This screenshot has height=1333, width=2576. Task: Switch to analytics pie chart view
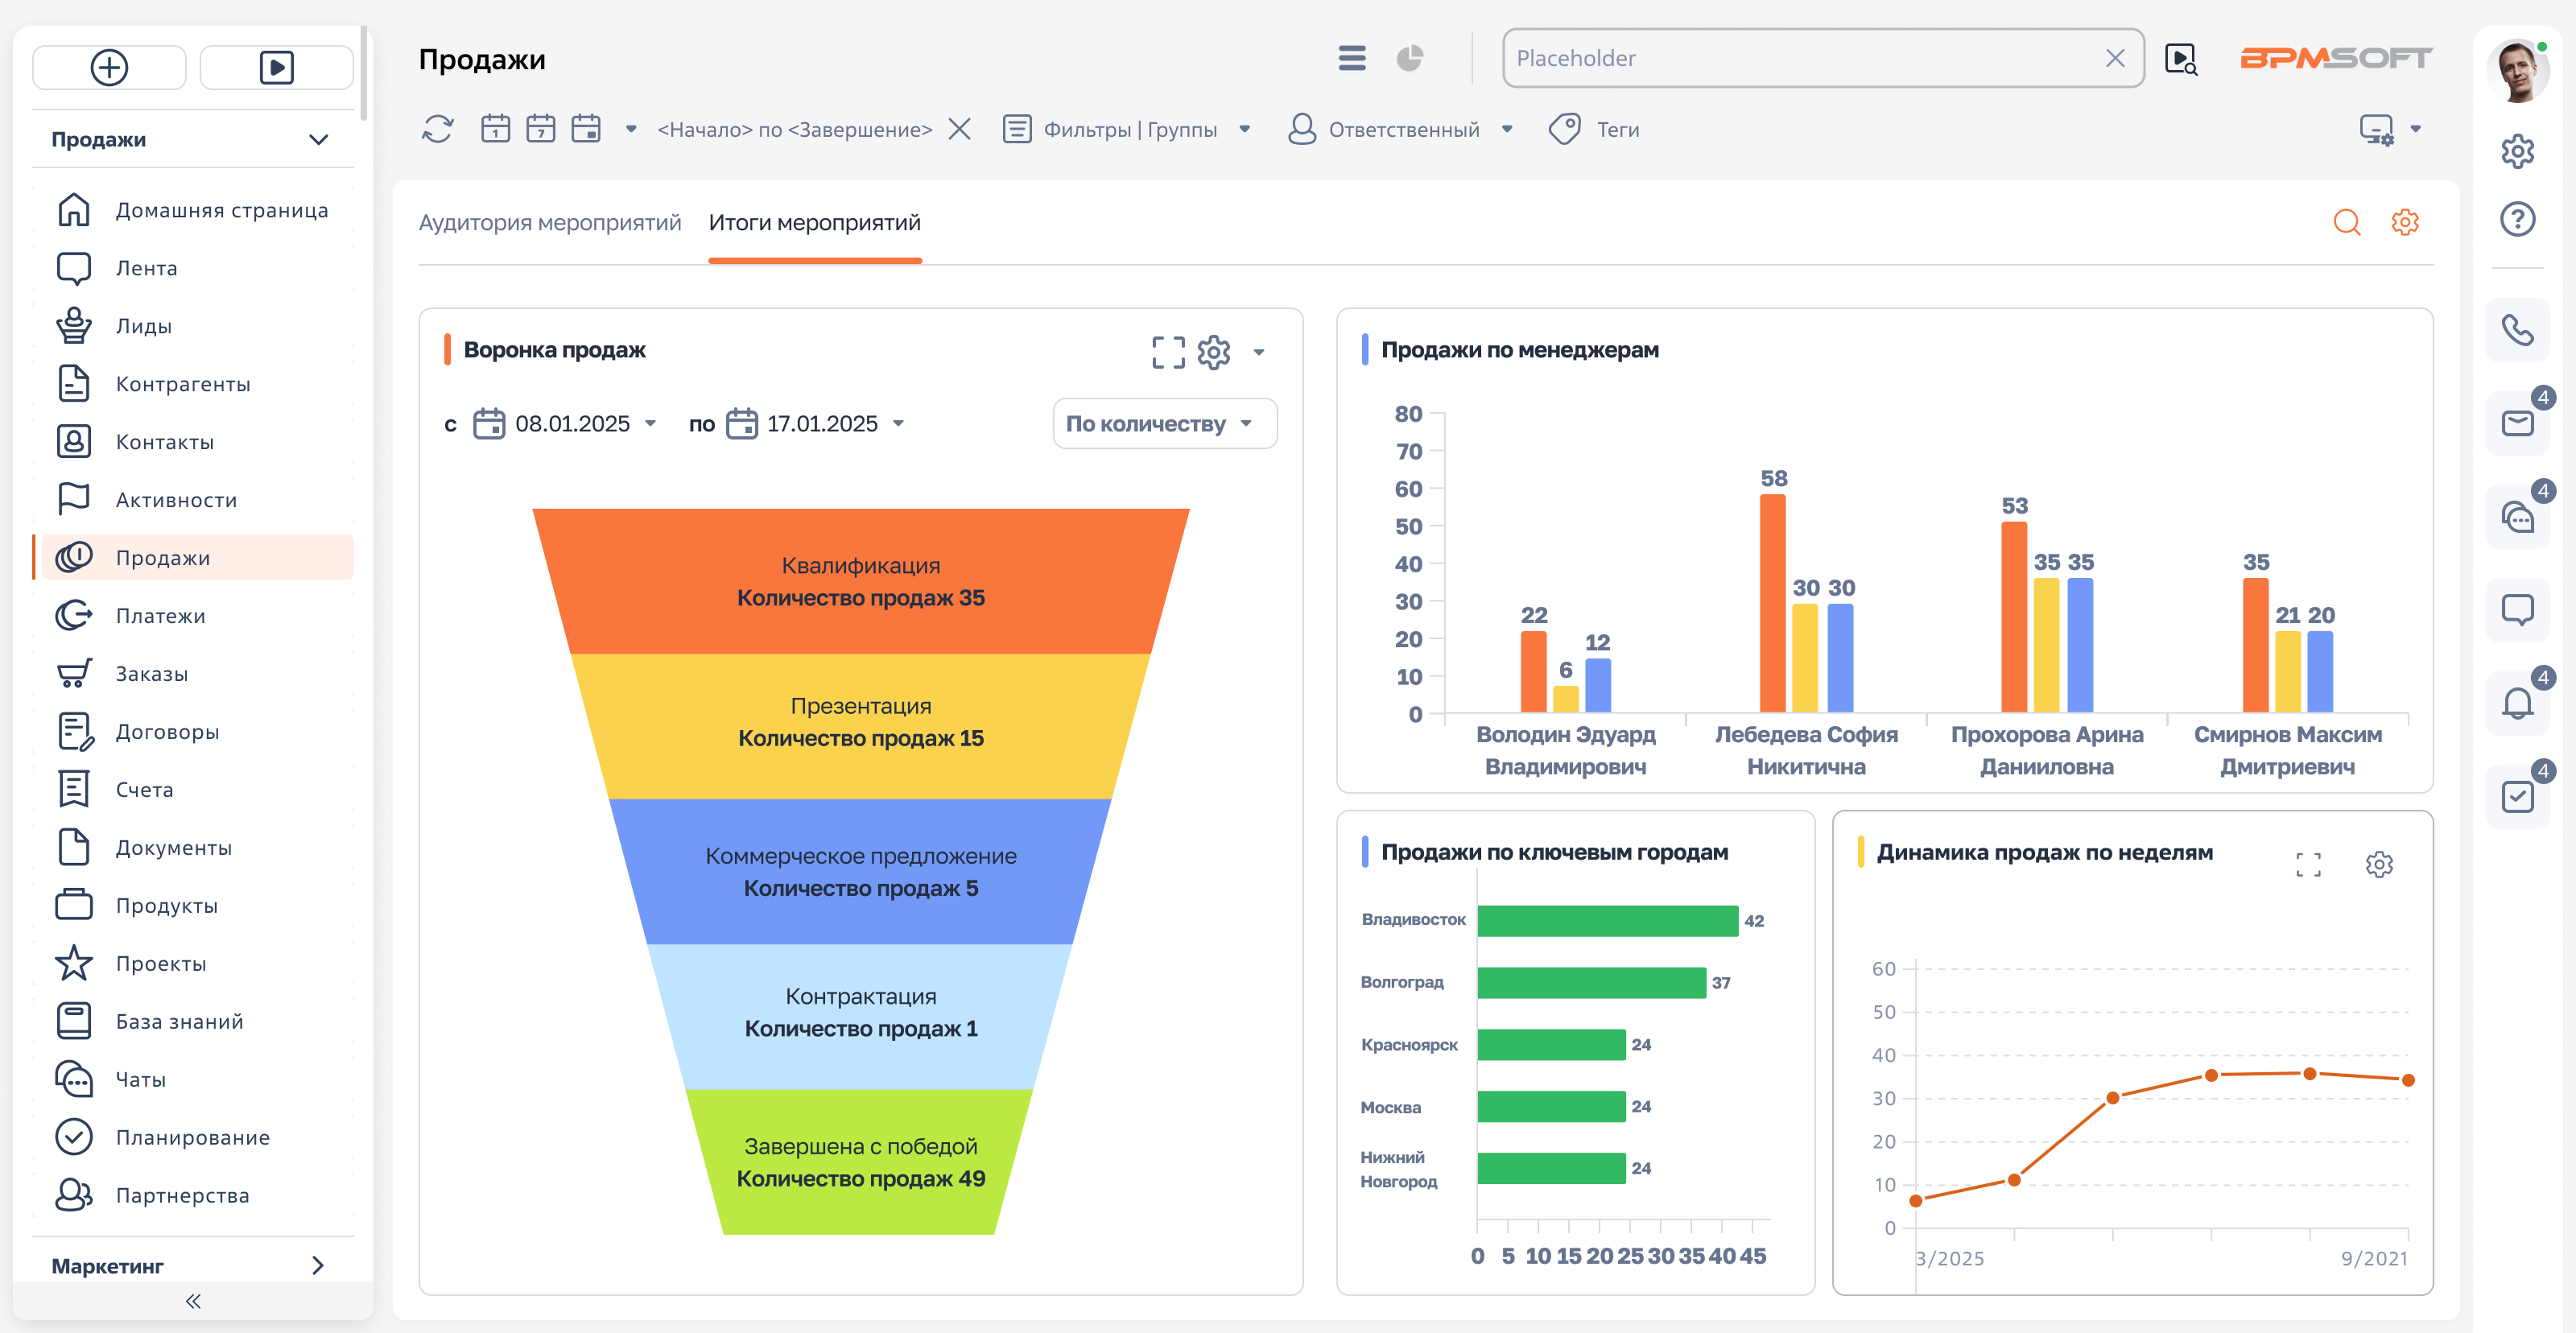point(1410,58)
